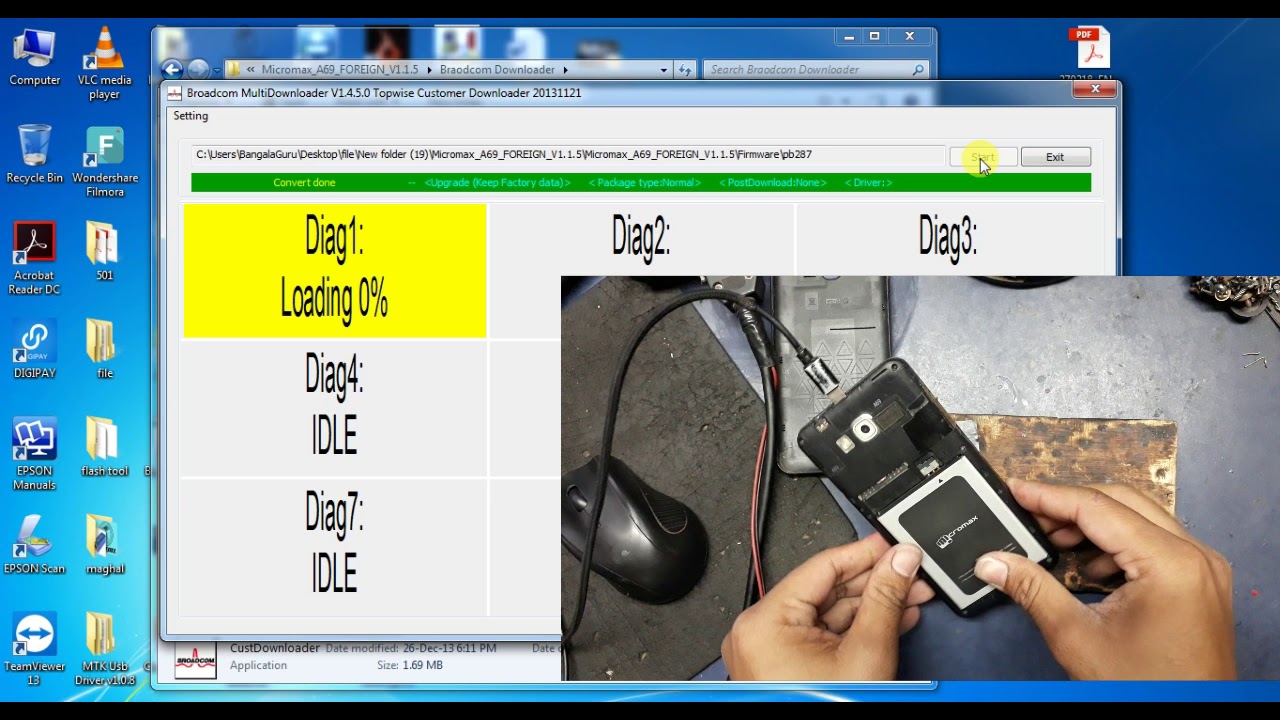Open the PDF file on desktop
Screen dimensions: 1280x720
pyautogui.click(x=1088, y=55)
